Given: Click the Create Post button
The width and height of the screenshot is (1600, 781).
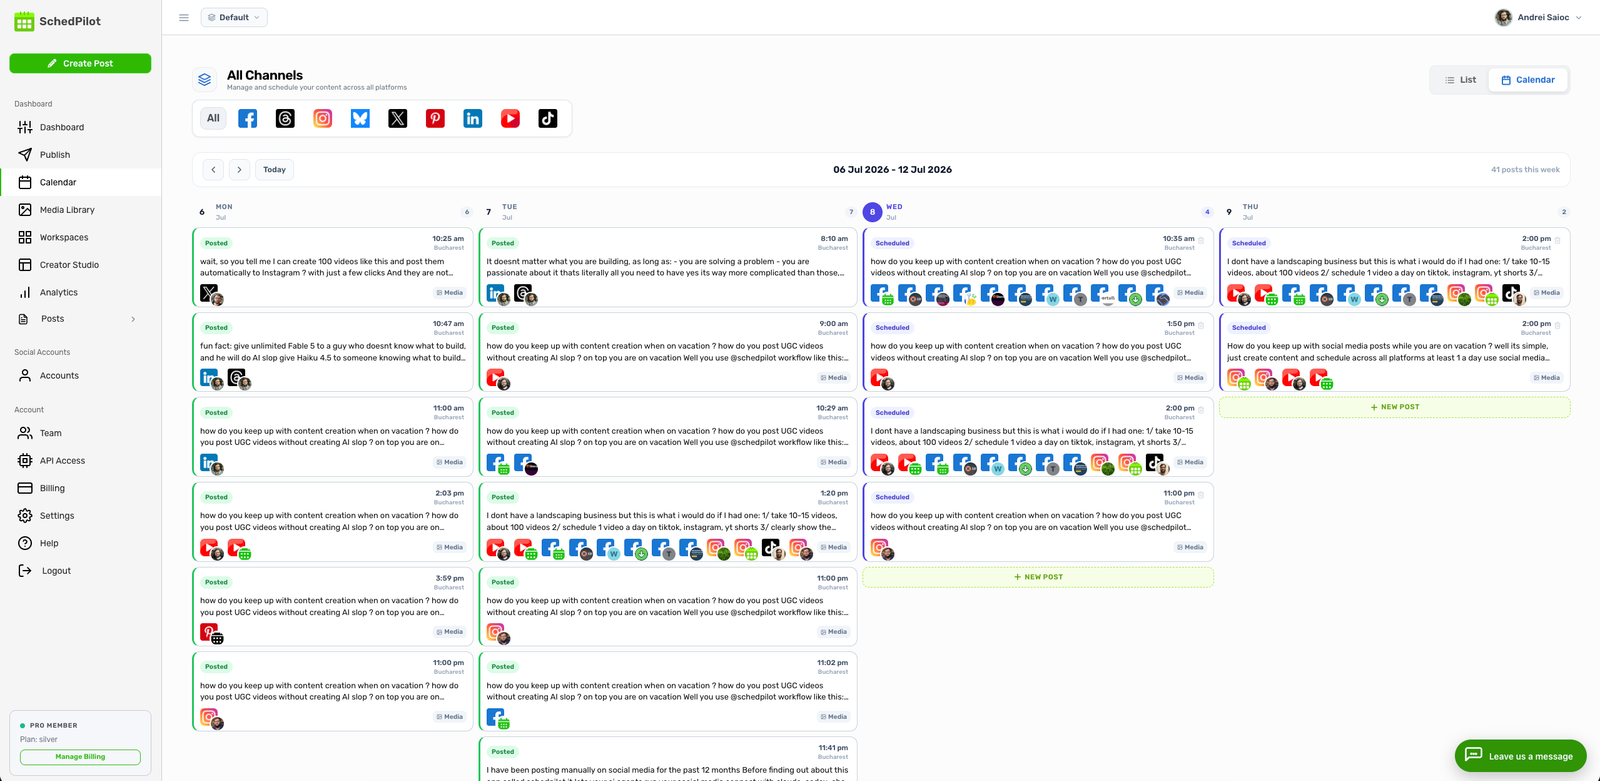Looking at the screenshot, I should [x=80, y=63].
